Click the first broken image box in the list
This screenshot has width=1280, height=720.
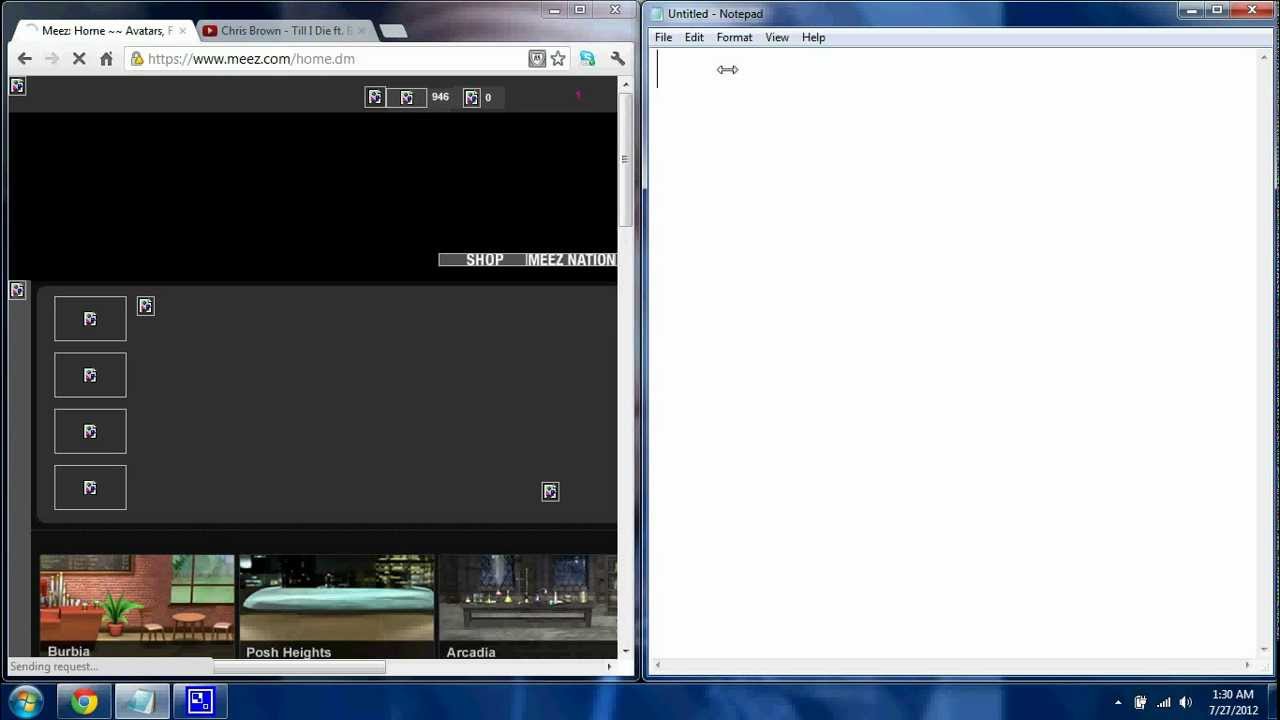[x=90, y=319]
